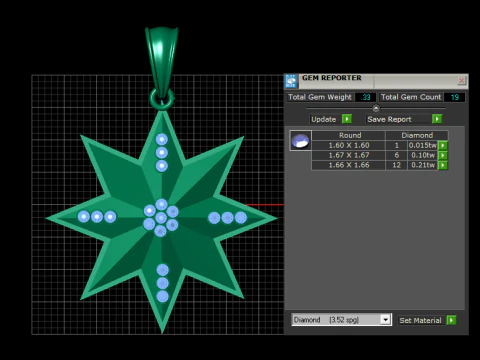
Task: Click the quantity cell showing 12
Action: (x=396, y=165)
